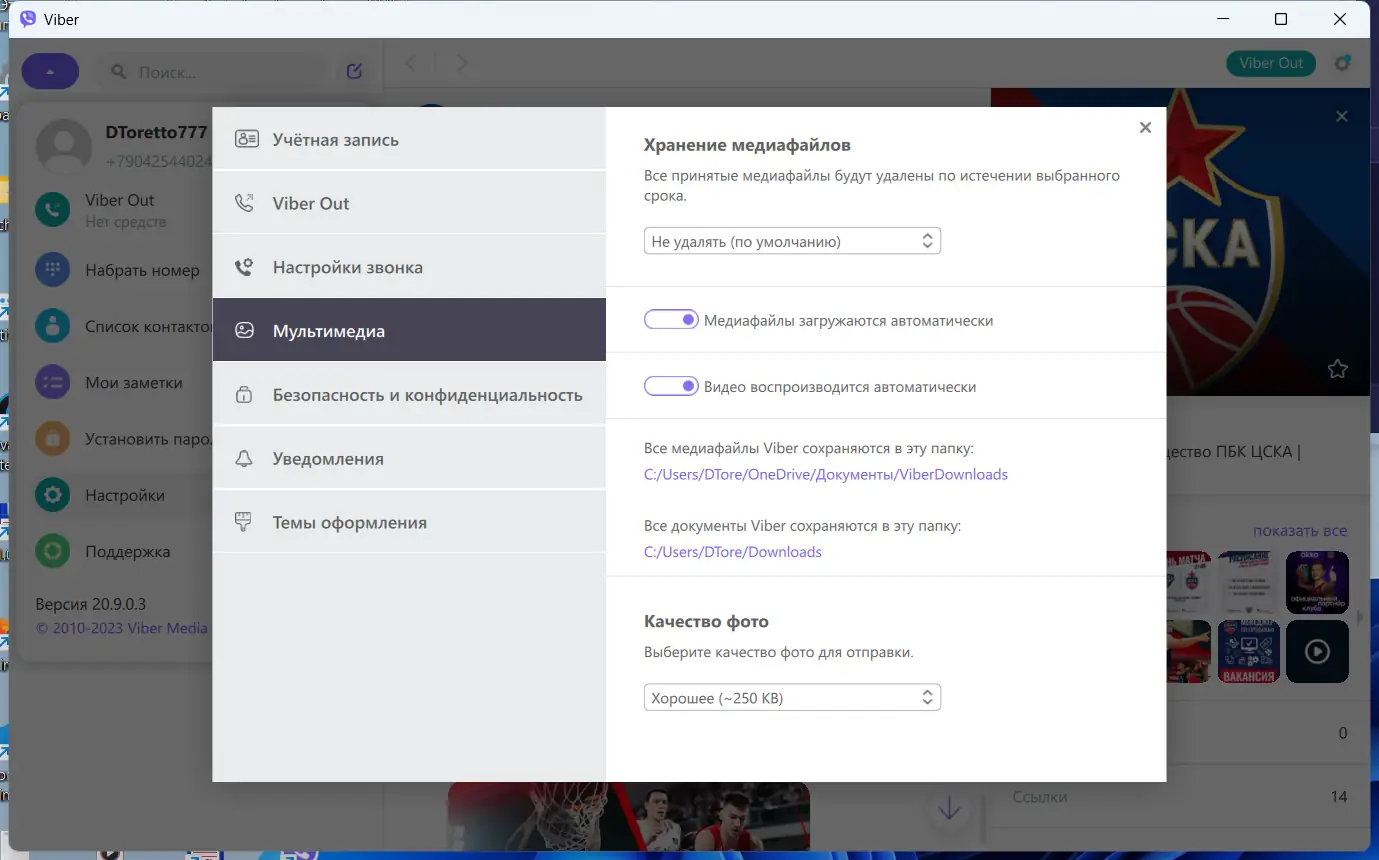Open the ViberDownloads media folder link
The height and width of the screenshot is (860, 1379).
826,474
